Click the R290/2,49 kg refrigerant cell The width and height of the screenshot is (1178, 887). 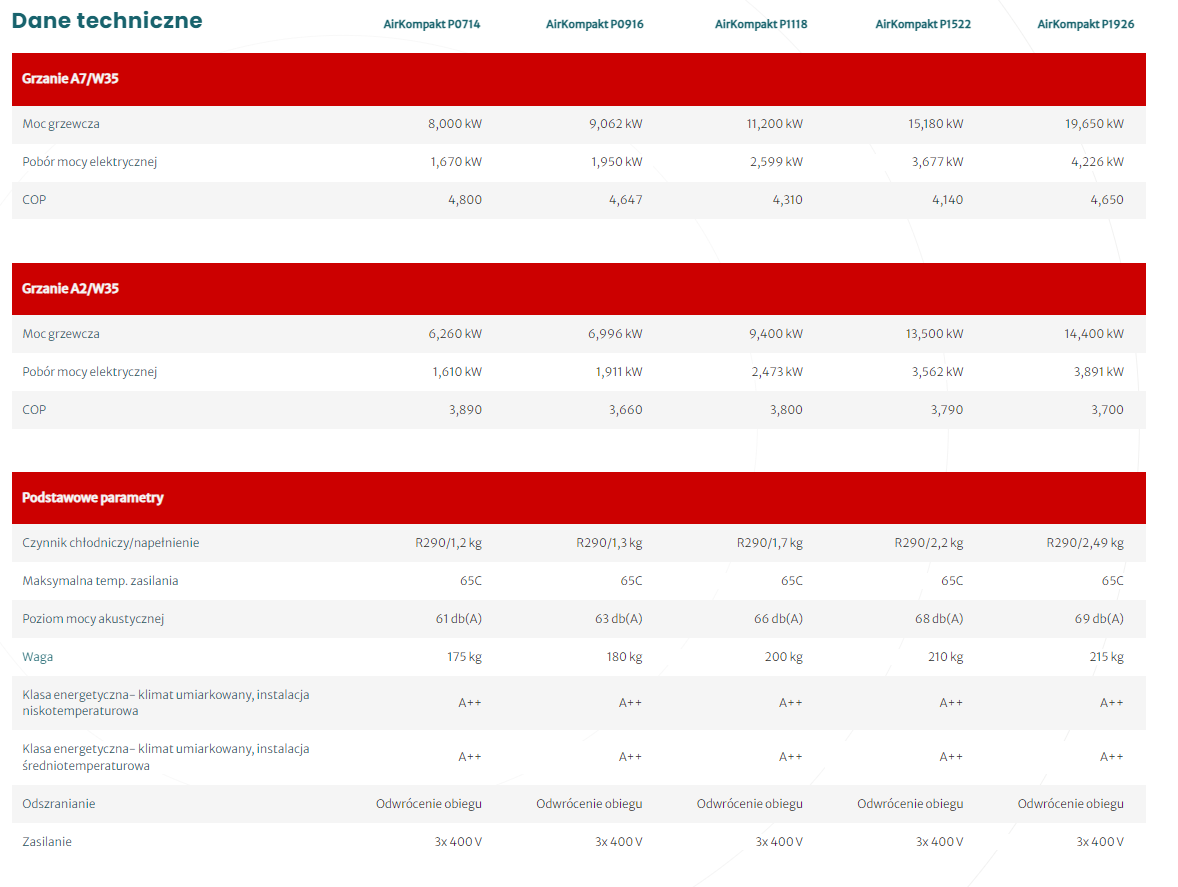1084,543
